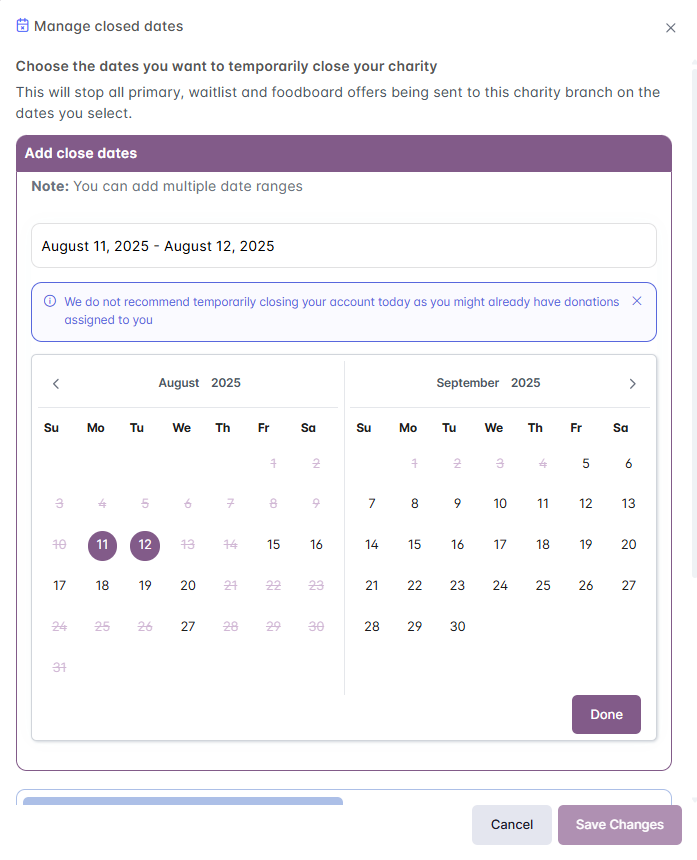Click the September month label
The height and width of the screenshot is (860, 697).
point(468,383)
